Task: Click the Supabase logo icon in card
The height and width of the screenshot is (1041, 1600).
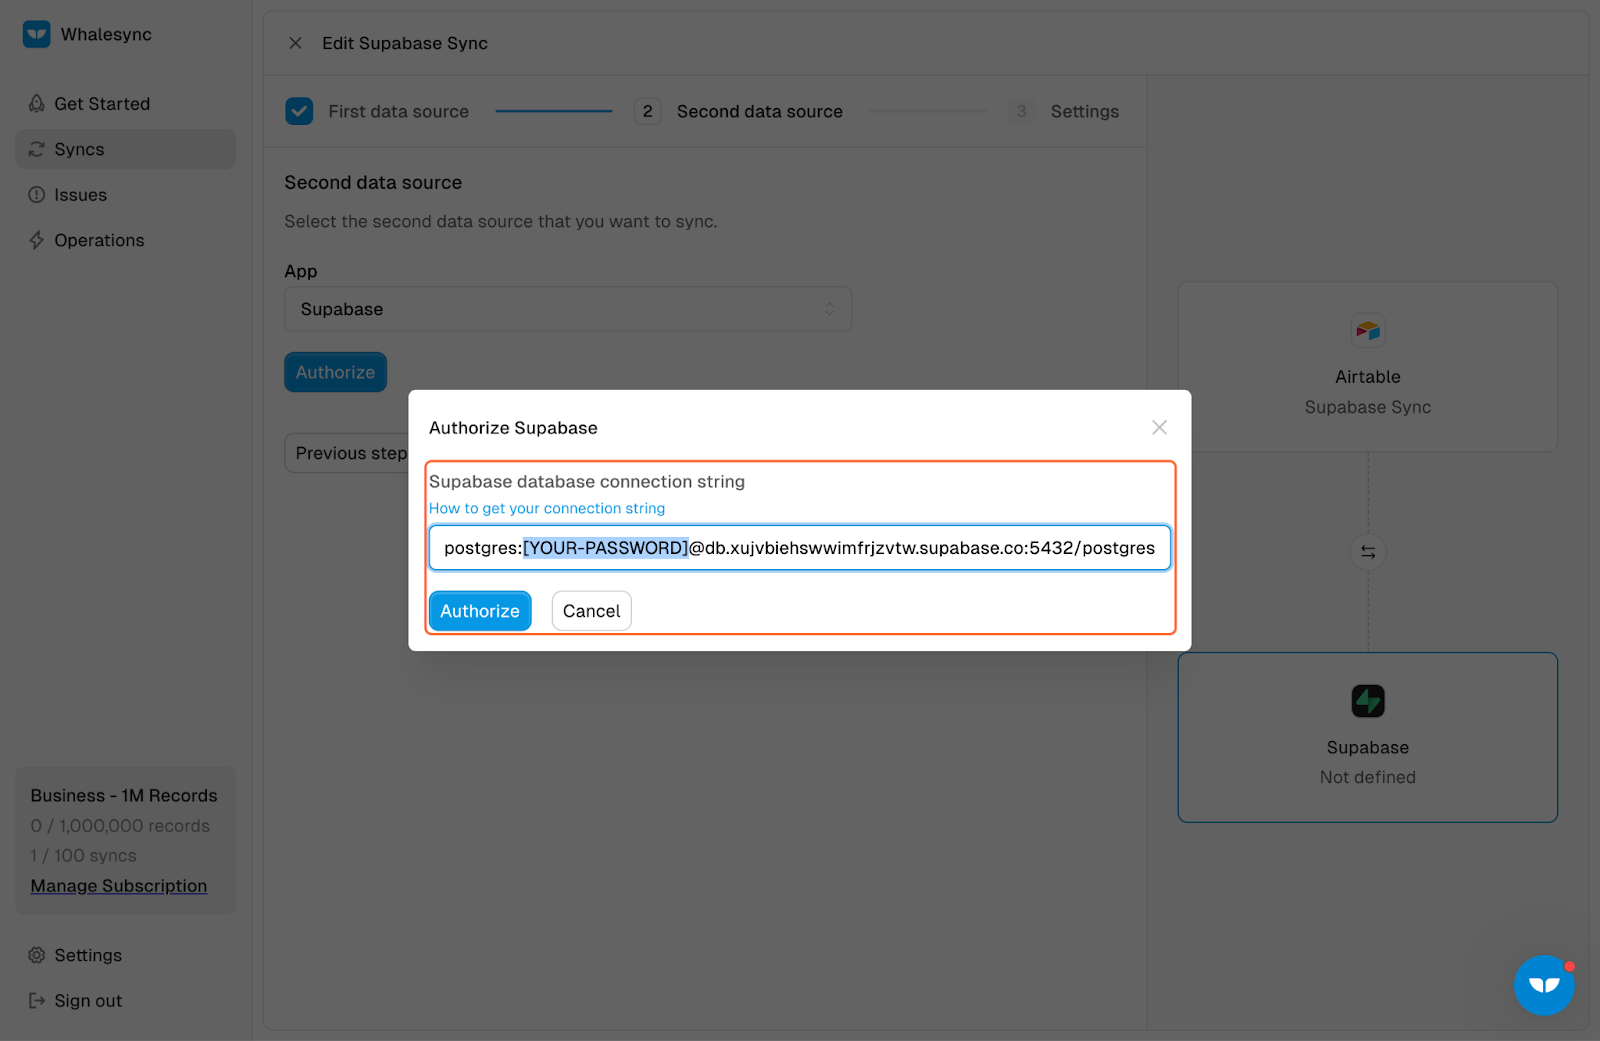Action: (x=1368, y=701)
